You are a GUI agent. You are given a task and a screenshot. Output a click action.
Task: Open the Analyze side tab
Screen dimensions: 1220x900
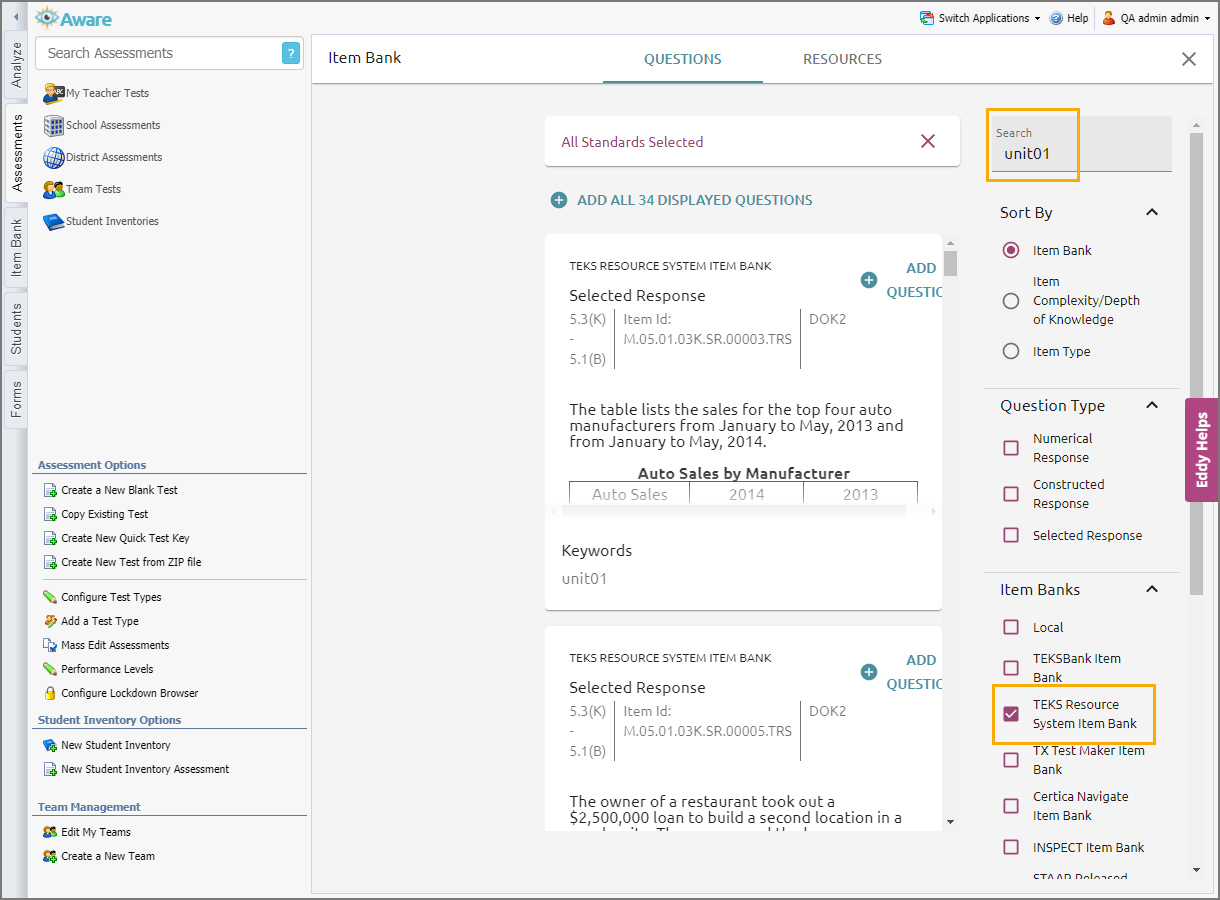(17, 64)
